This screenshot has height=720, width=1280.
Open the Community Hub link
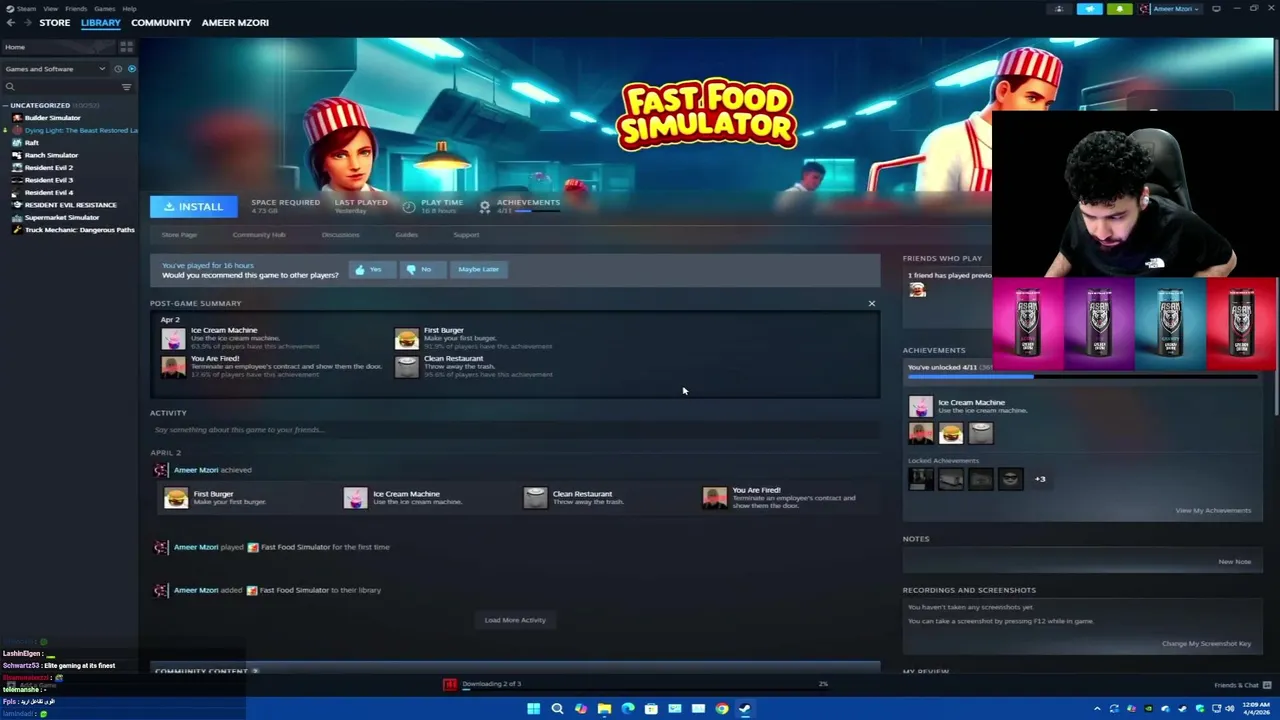click(x=259, y=235)
